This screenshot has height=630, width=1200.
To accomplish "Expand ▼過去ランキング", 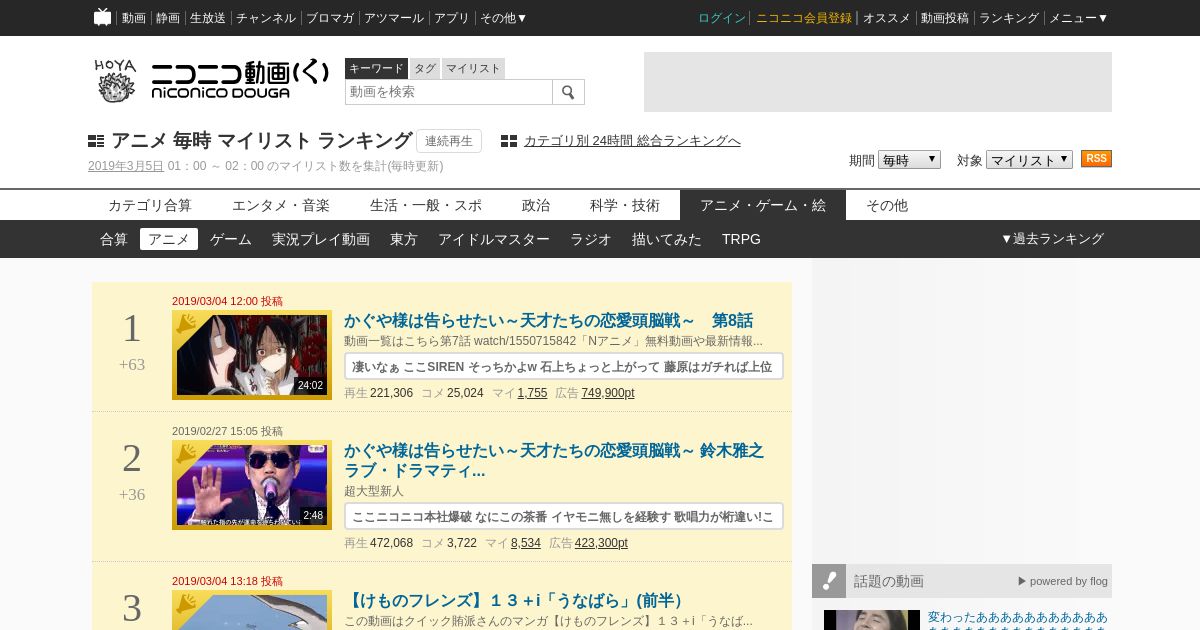I will 1052,239.
